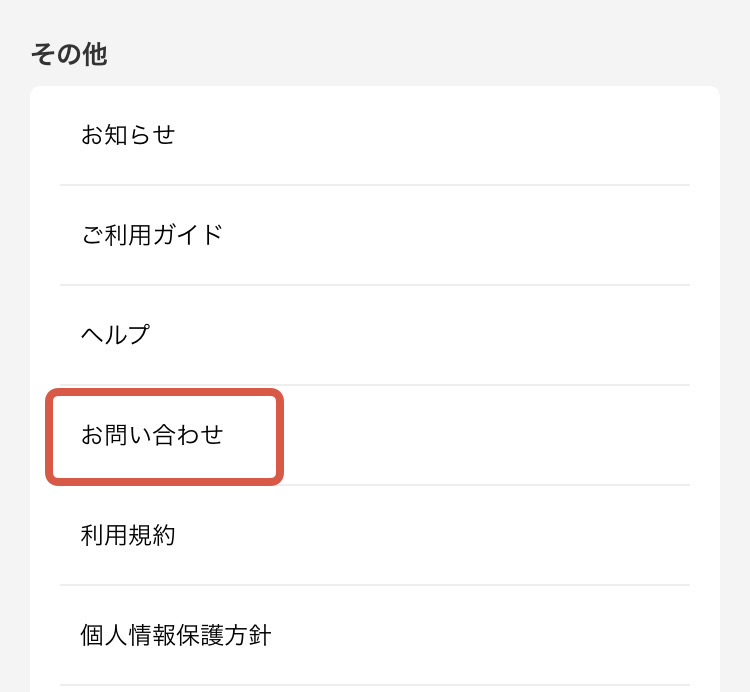Choose the Help (ヘルプ) row
The image size is (750, 692).
(374, 335)
